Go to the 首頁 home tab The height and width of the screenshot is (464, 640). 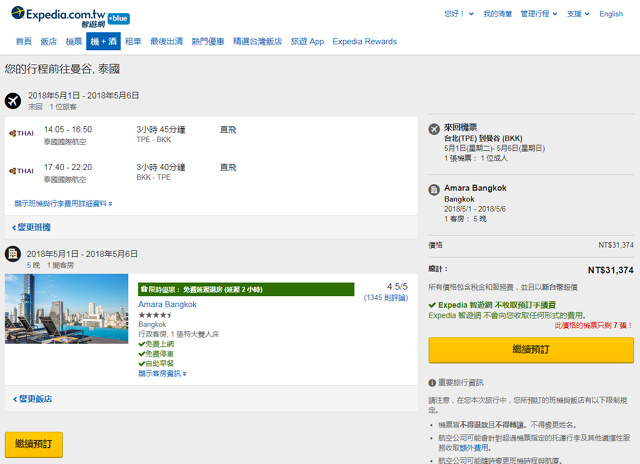(x=24, y=41)
